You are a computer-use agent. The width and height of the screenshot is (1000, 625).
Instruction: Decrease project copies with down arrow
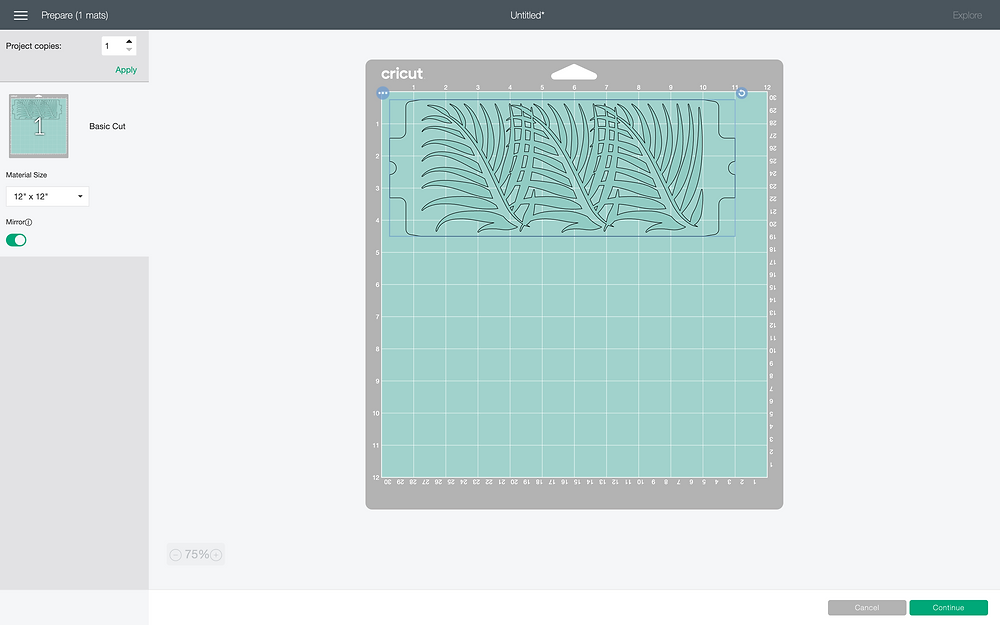pos(129,50)
